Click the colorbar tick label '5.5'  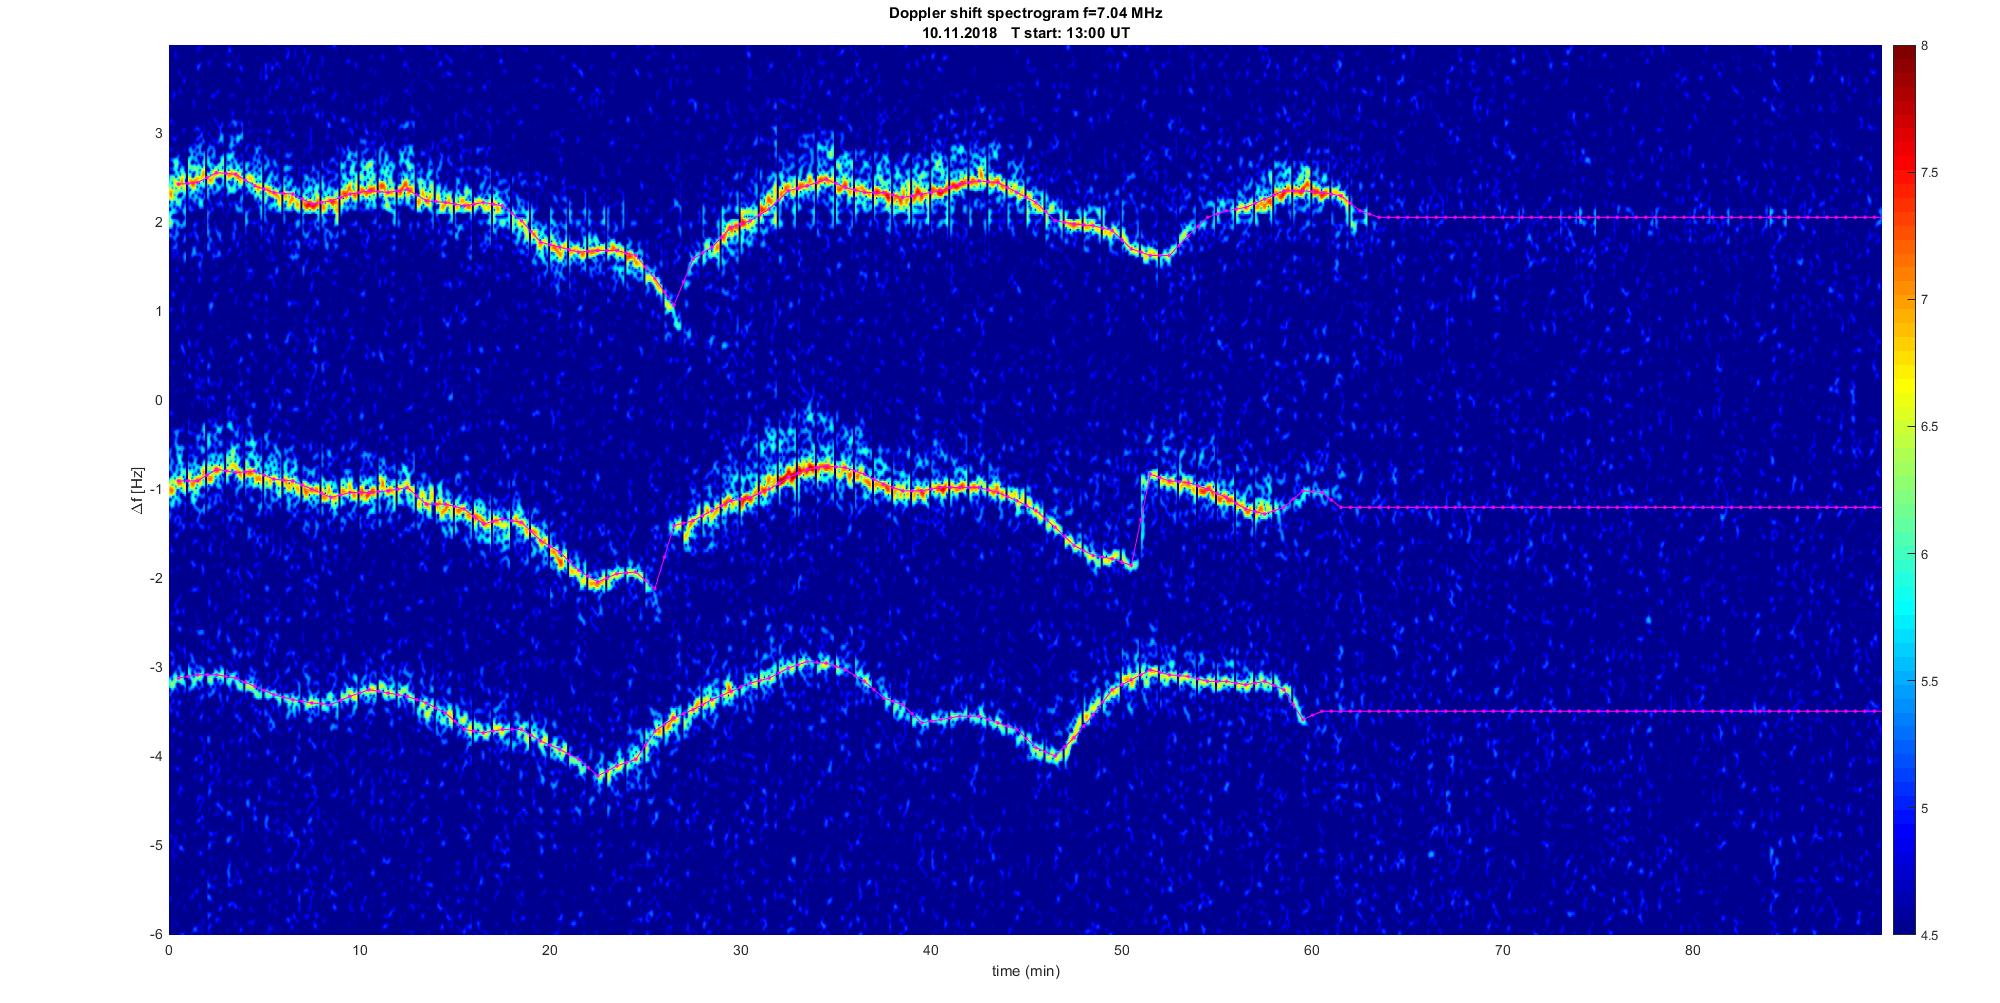tap(1929, 681)
